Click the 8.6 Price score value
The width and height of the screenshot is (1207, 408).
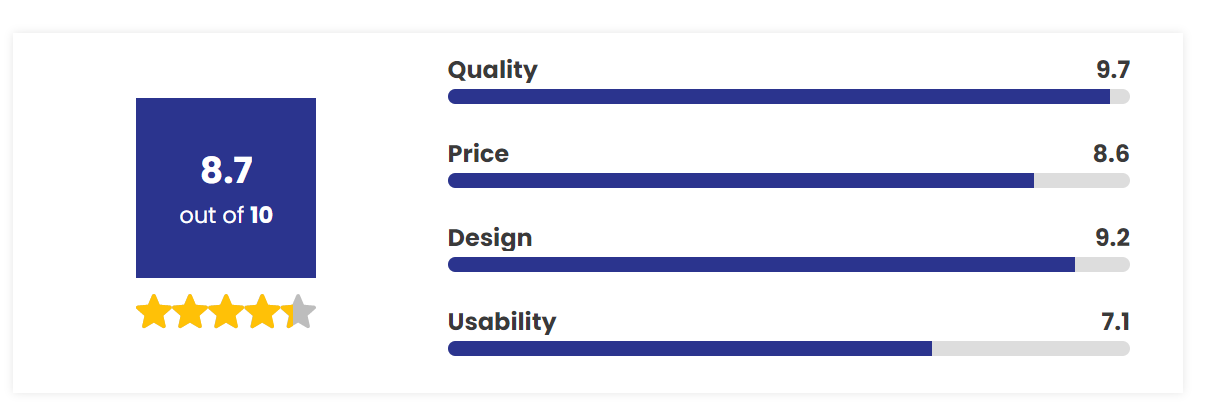[x=1111, y=154]
